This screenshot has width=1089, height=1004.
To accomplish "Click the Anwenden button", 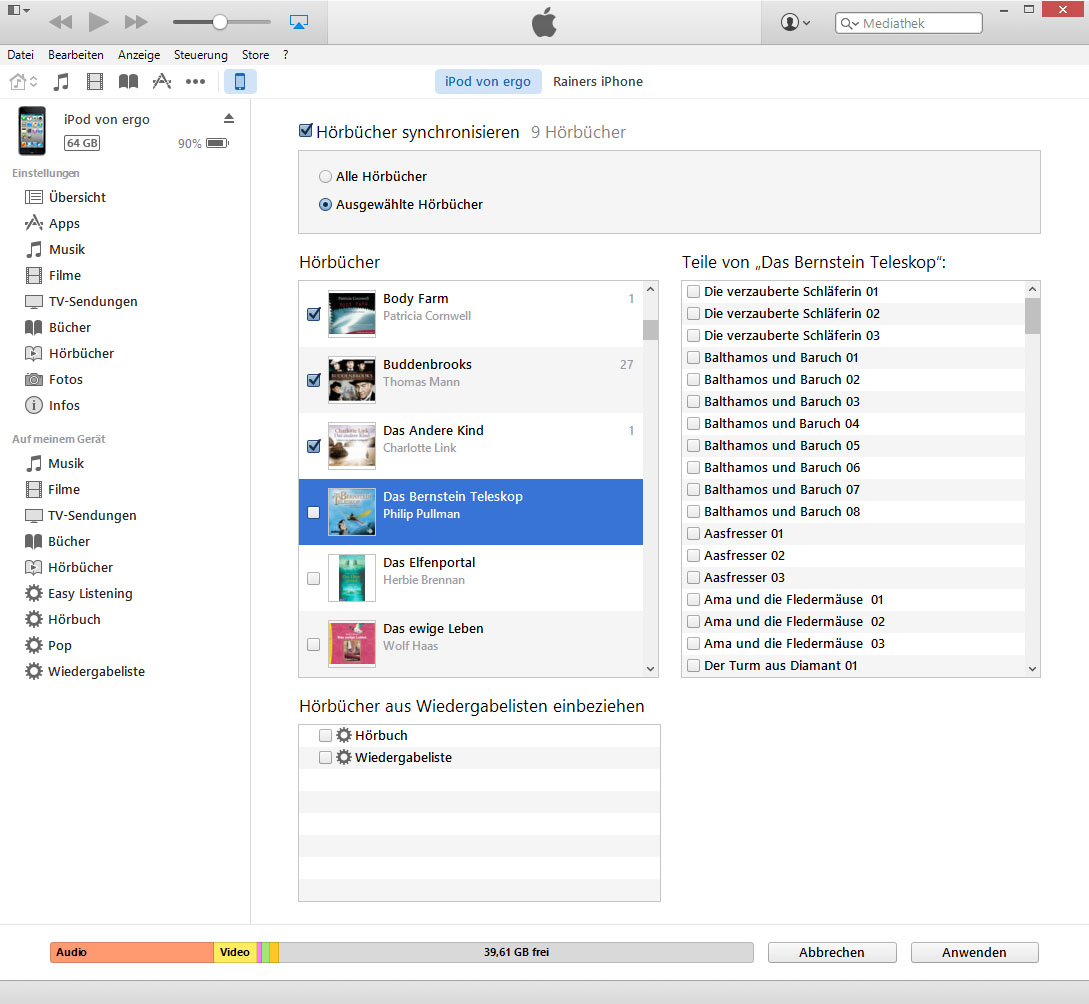I will (x=974, y=953).
